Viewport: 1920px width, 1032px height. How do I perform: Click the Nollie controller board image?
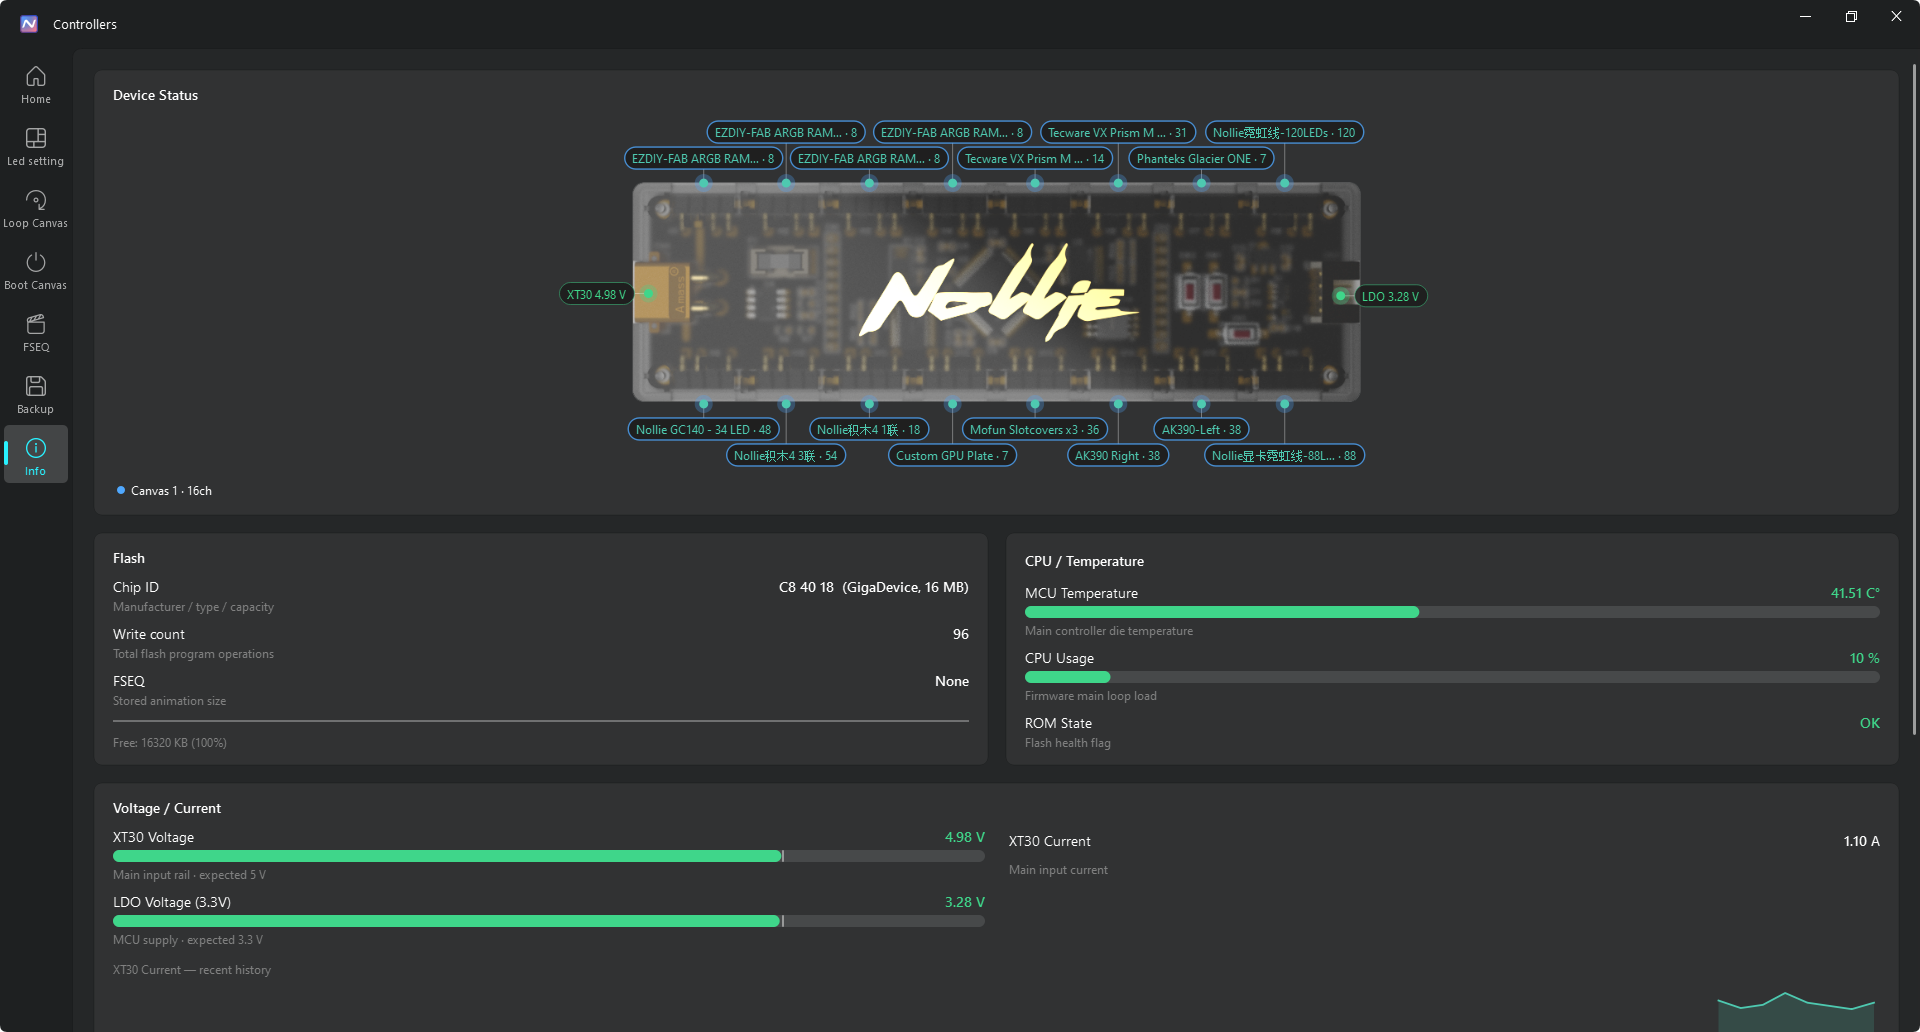click(996, 292)
